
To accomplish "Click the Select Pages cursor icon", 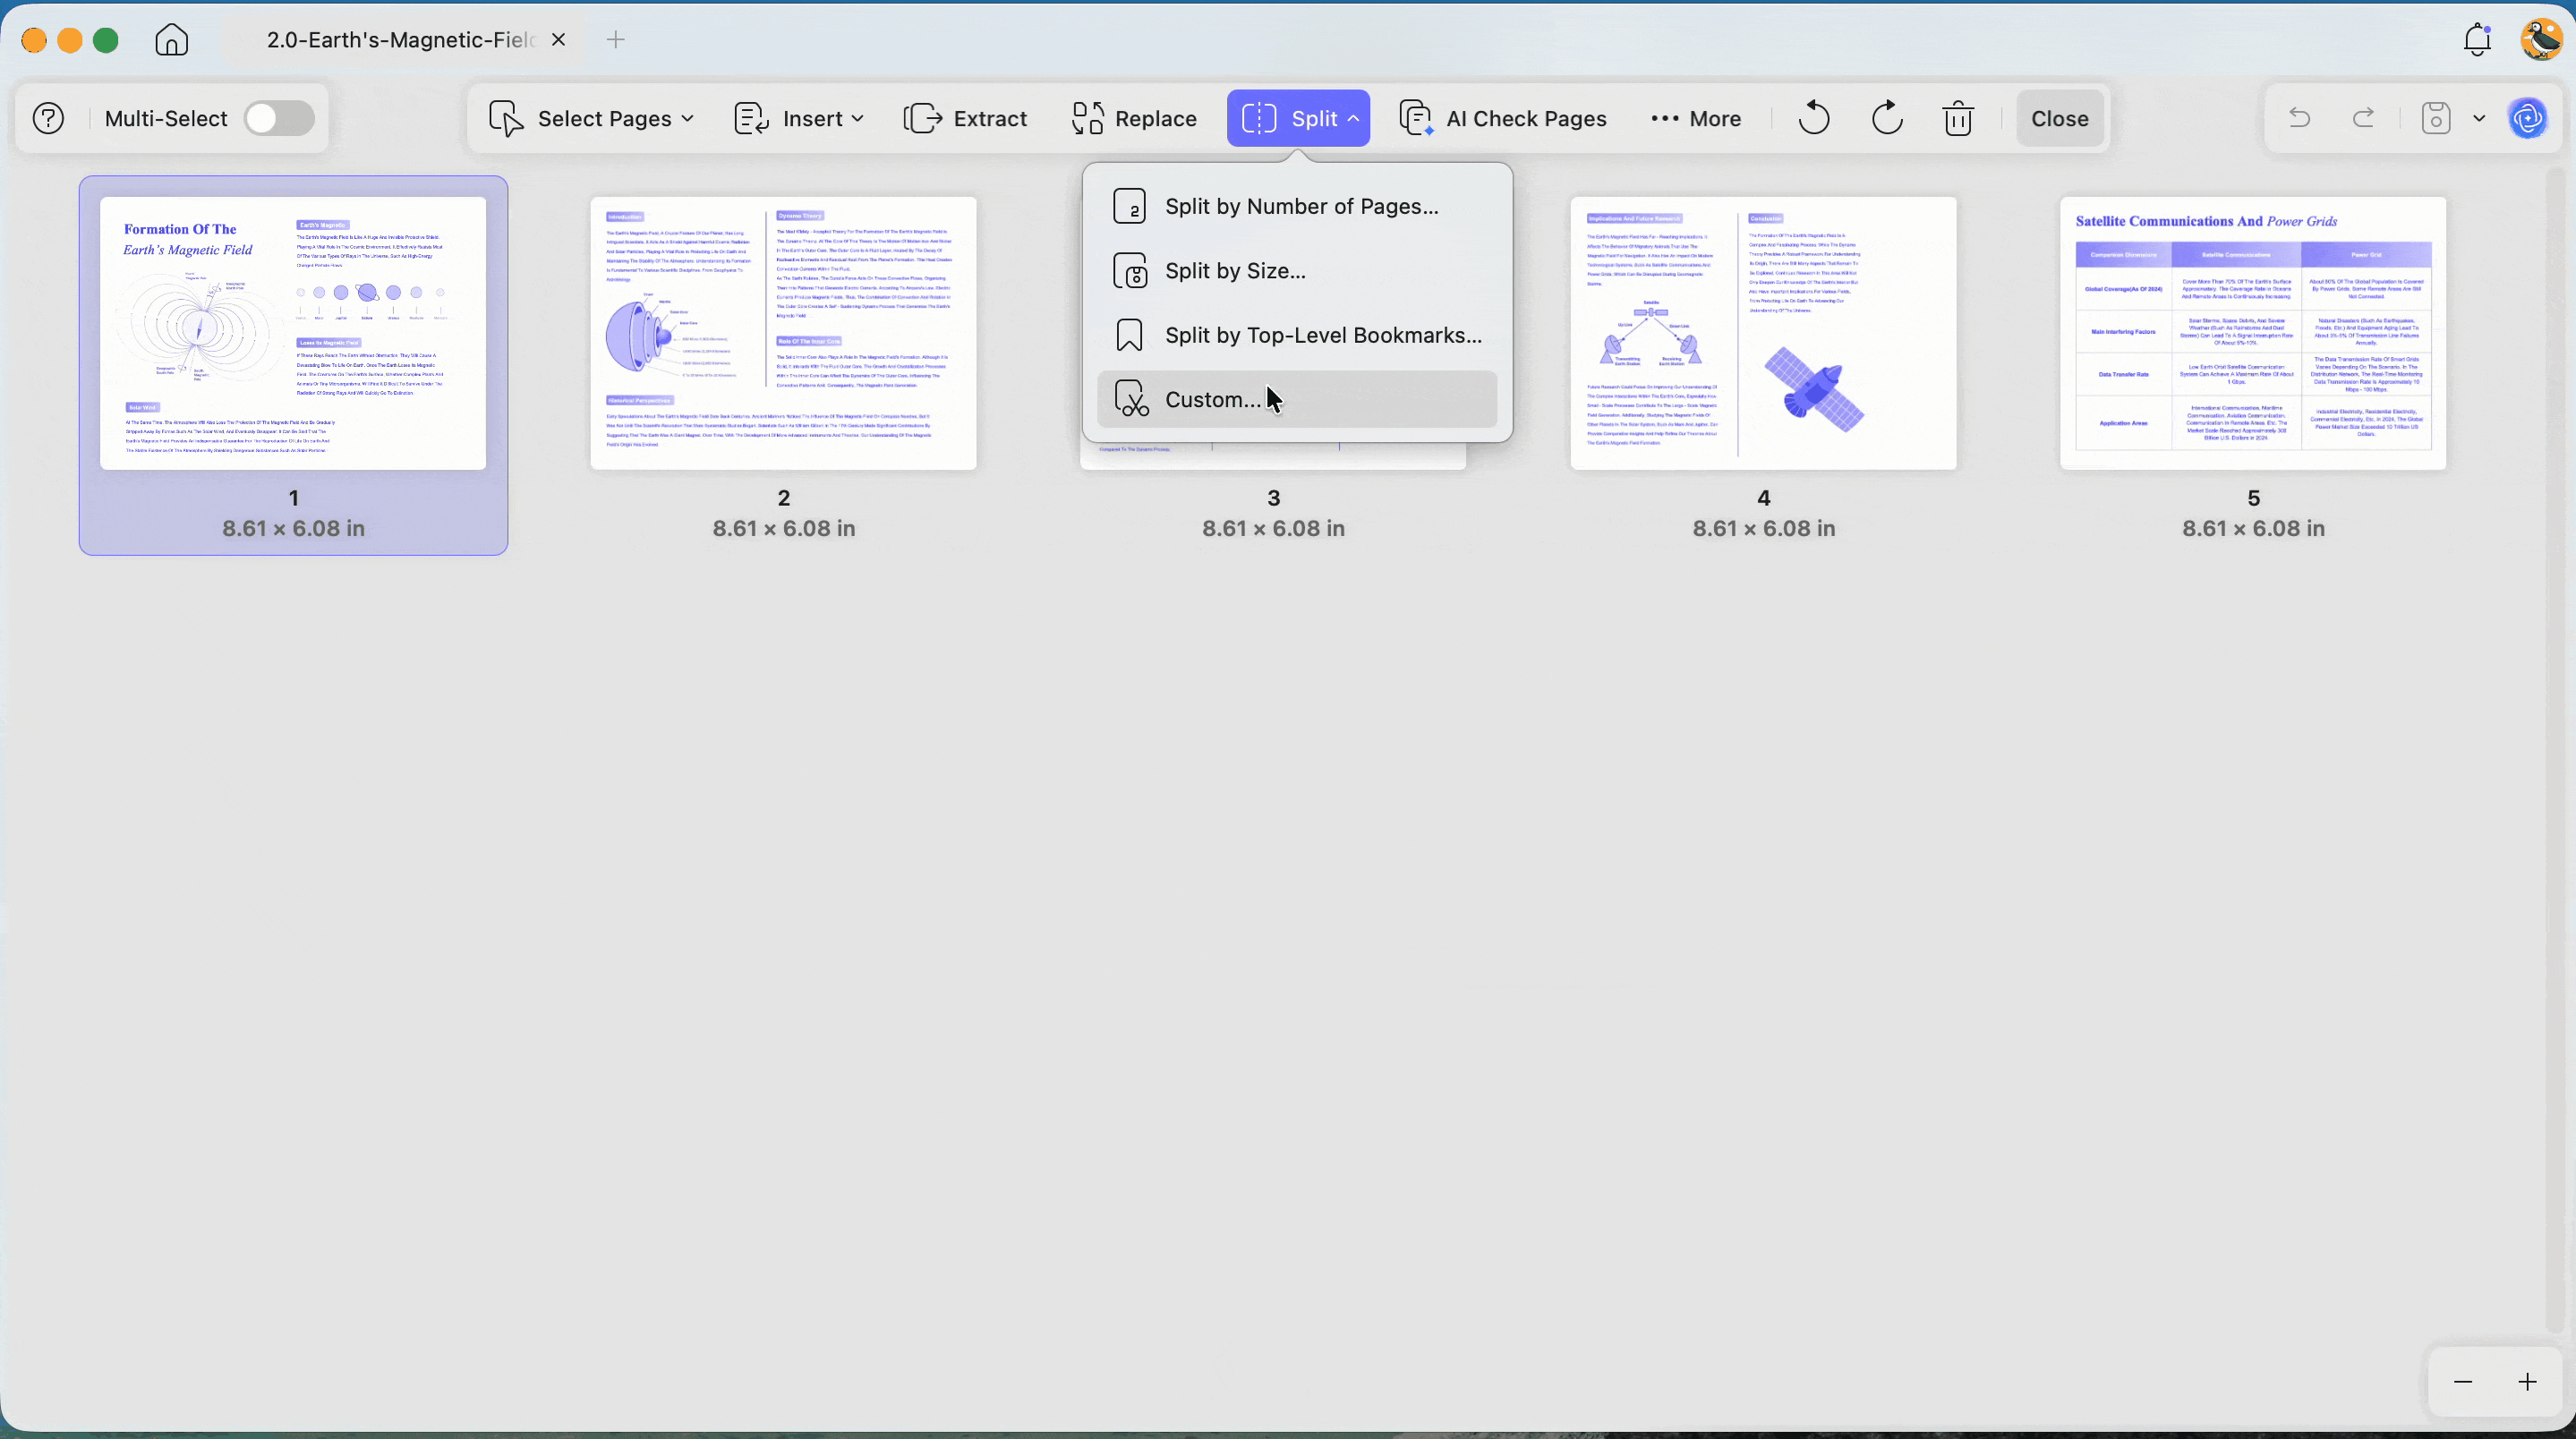I will pyautogui.click(x=506, y=118).
